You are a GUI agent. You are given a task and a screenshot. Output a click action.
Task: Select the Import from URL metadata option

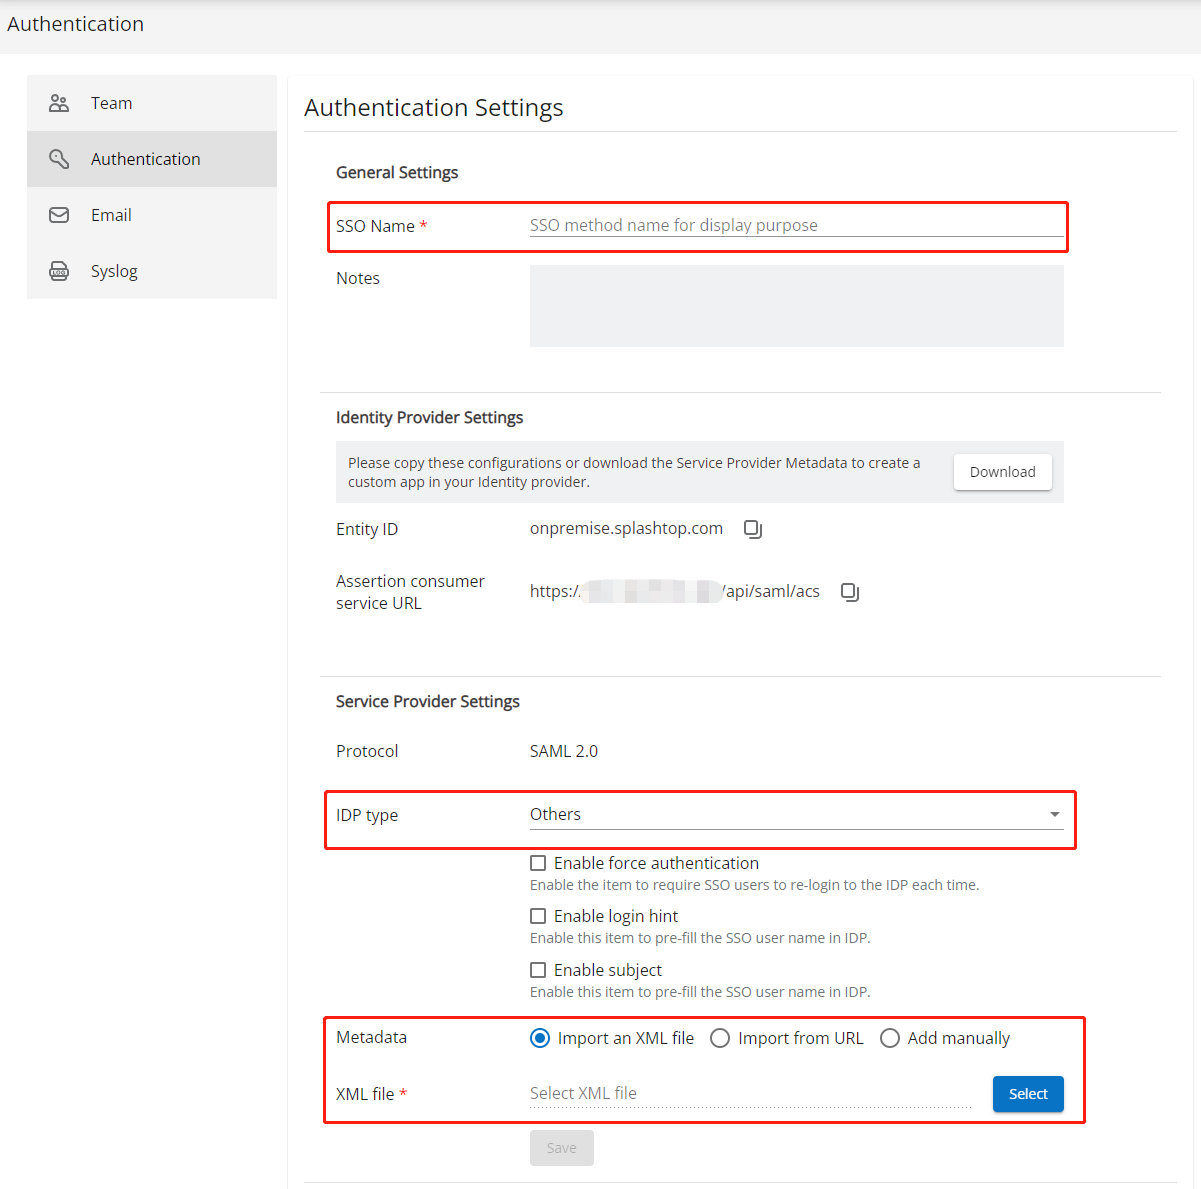[719, 1038]
